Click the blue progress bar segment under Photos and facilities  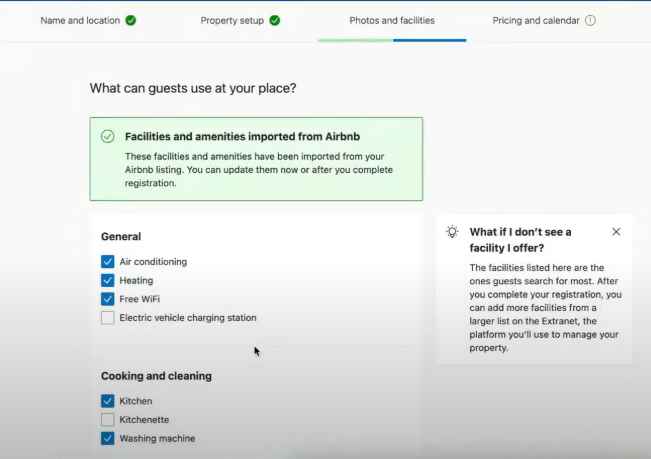[429, 40]
